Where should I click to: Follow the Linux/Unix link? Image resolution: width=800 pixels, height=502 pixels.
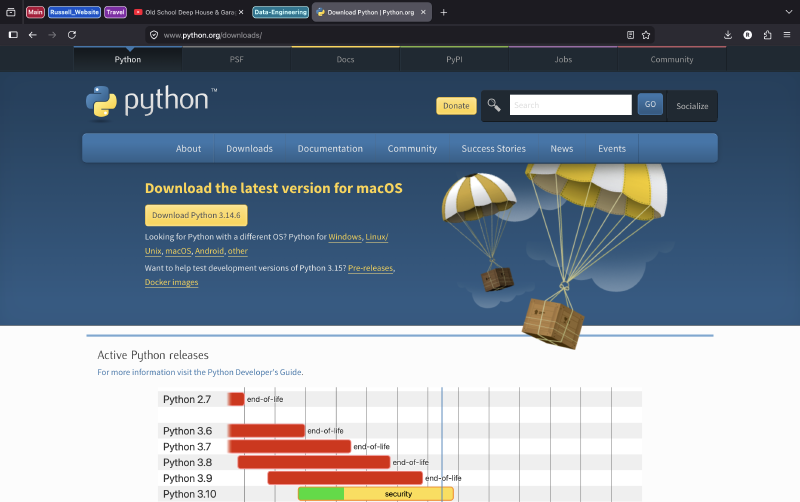[377, 237]
